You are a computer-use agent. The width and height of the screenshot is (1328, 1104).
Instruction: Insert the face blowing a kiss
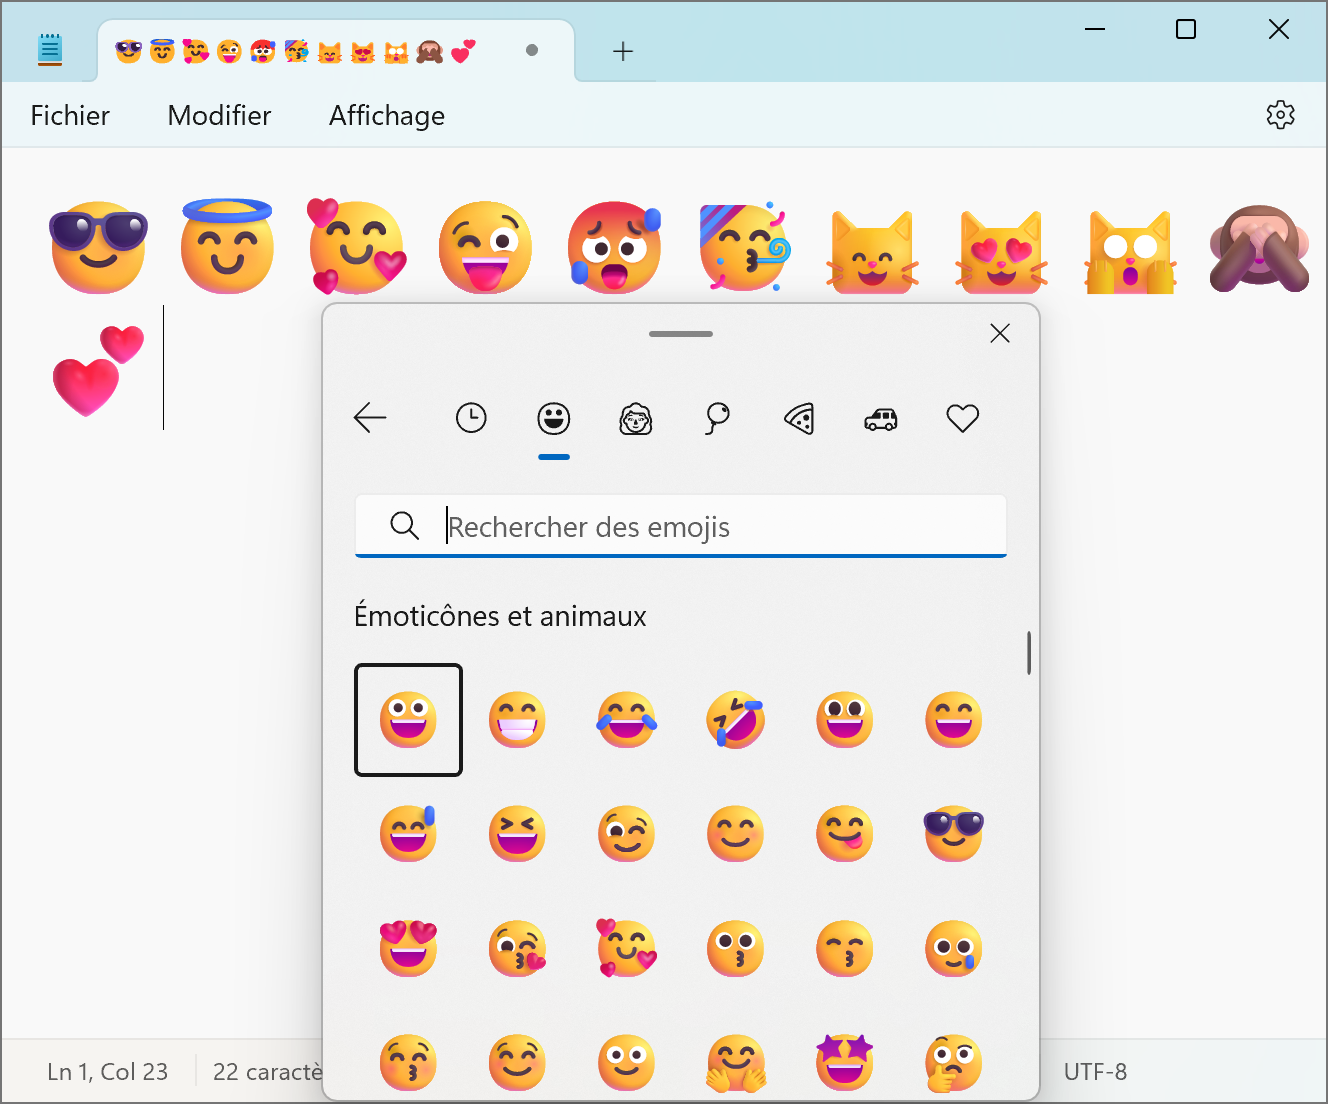(x=517, y=948)
